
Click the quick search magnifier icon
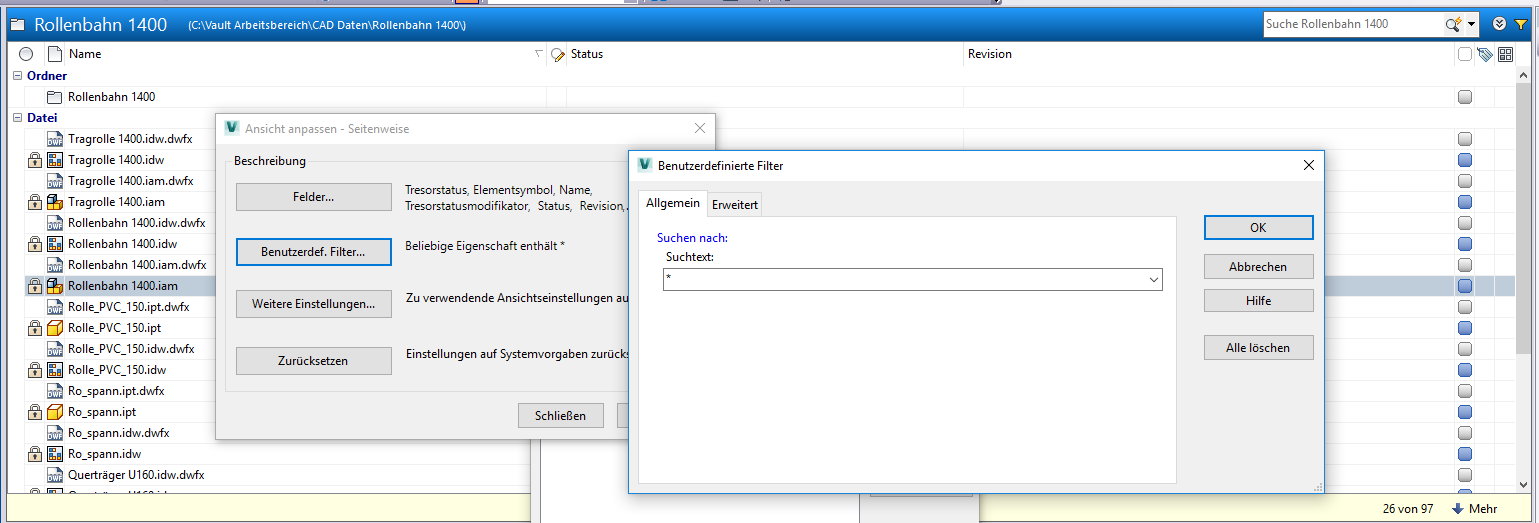tap(1452, 24)
